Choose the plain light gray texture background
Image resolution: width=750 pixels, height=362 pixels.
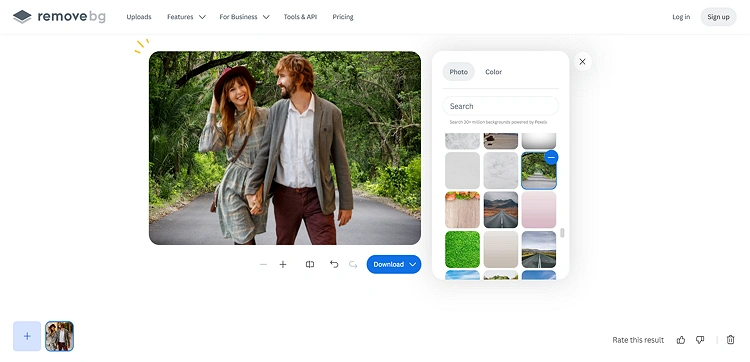coord(463,171)
